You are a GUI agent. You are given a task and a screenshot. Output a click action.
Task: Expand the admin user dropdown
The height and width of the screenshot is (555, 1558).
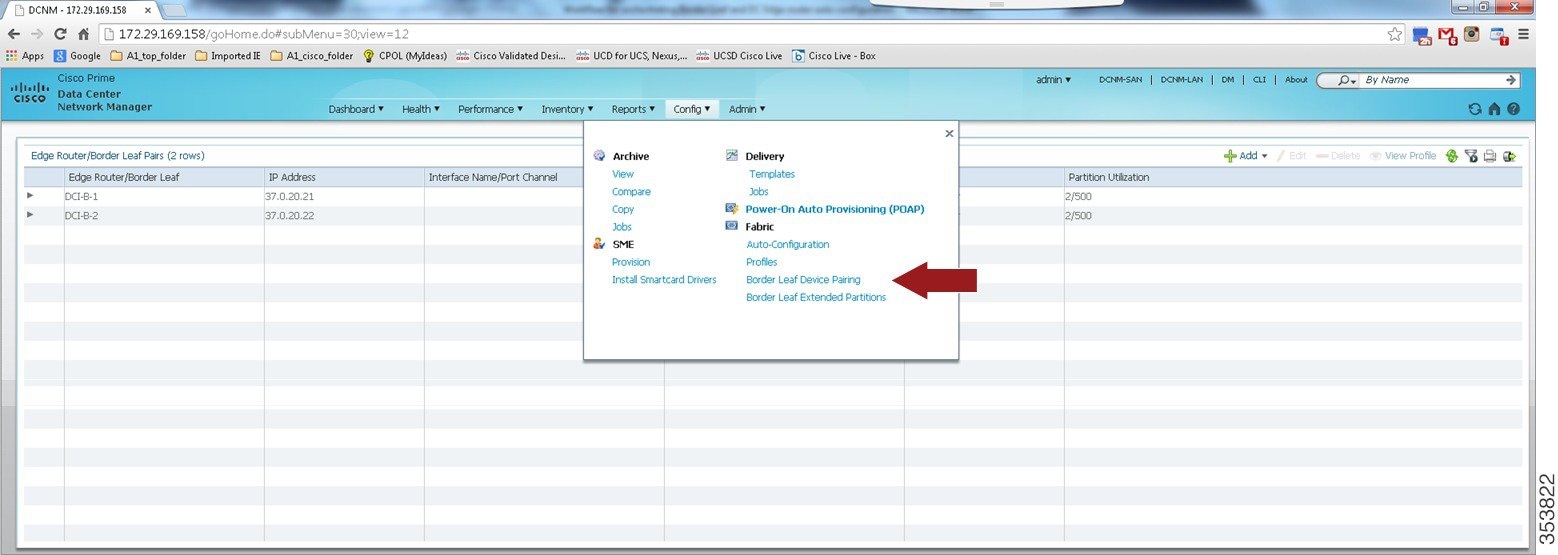1053,79
